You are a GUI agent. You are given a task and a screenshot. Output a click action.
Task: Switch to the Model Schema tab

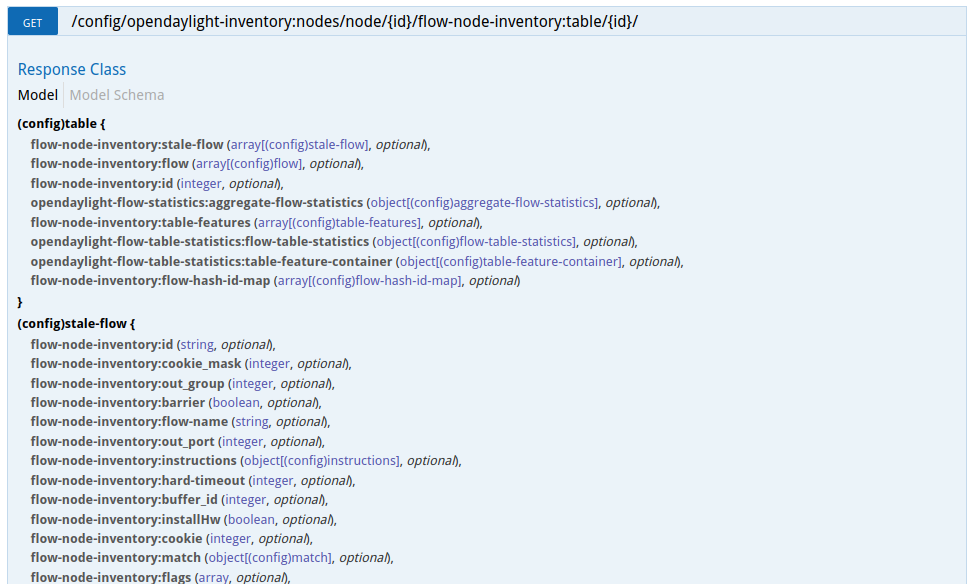117,95
